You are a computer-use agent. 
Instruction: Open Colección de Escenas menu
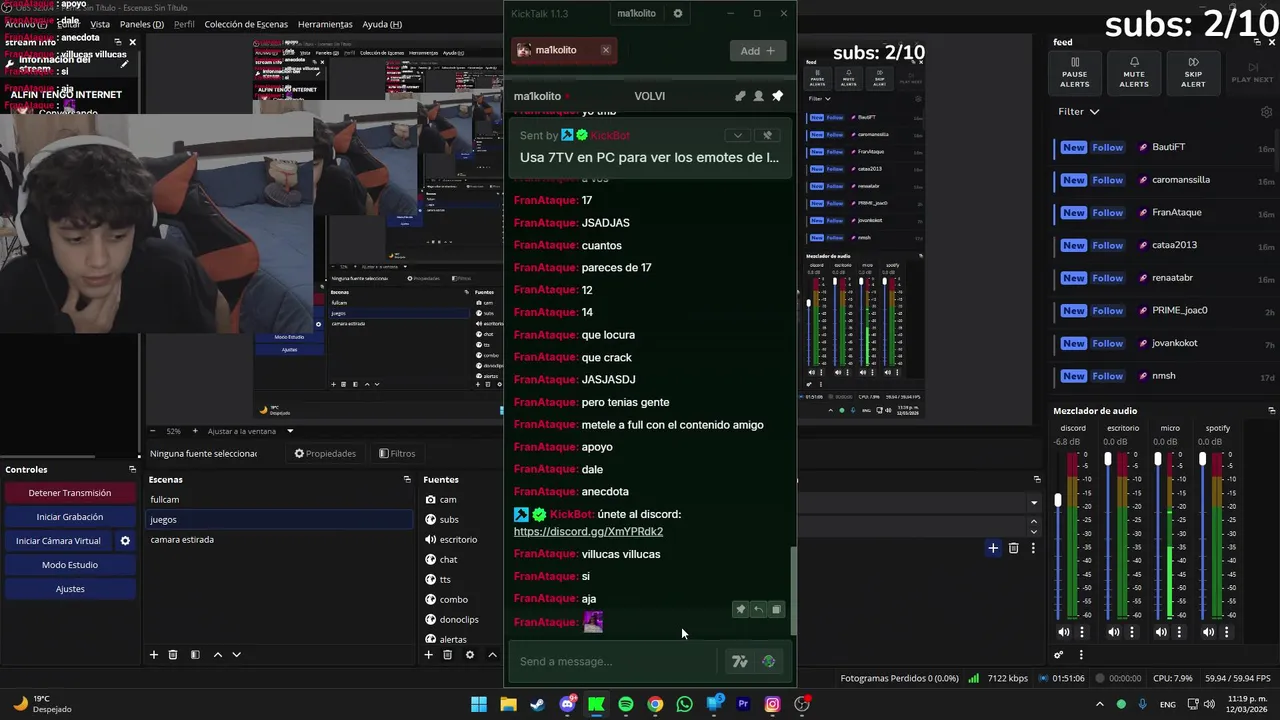tap(246, 24)
